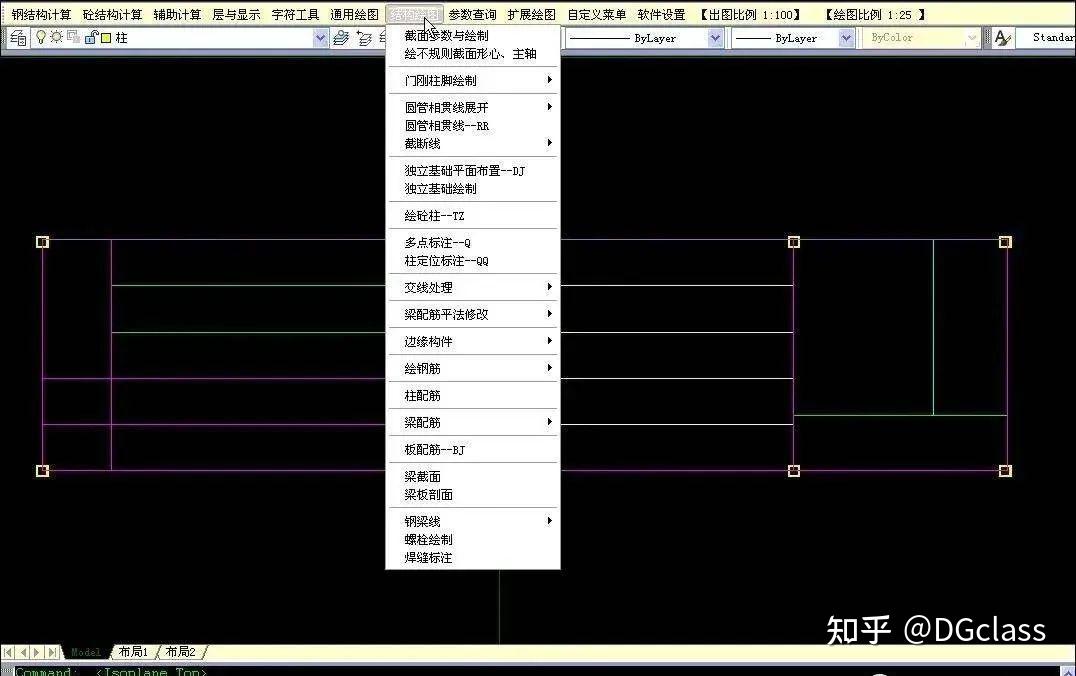This screenshot has width=1076, height=676.
Task: Click the last-tab navigation arrow
Action: point(52,652)
